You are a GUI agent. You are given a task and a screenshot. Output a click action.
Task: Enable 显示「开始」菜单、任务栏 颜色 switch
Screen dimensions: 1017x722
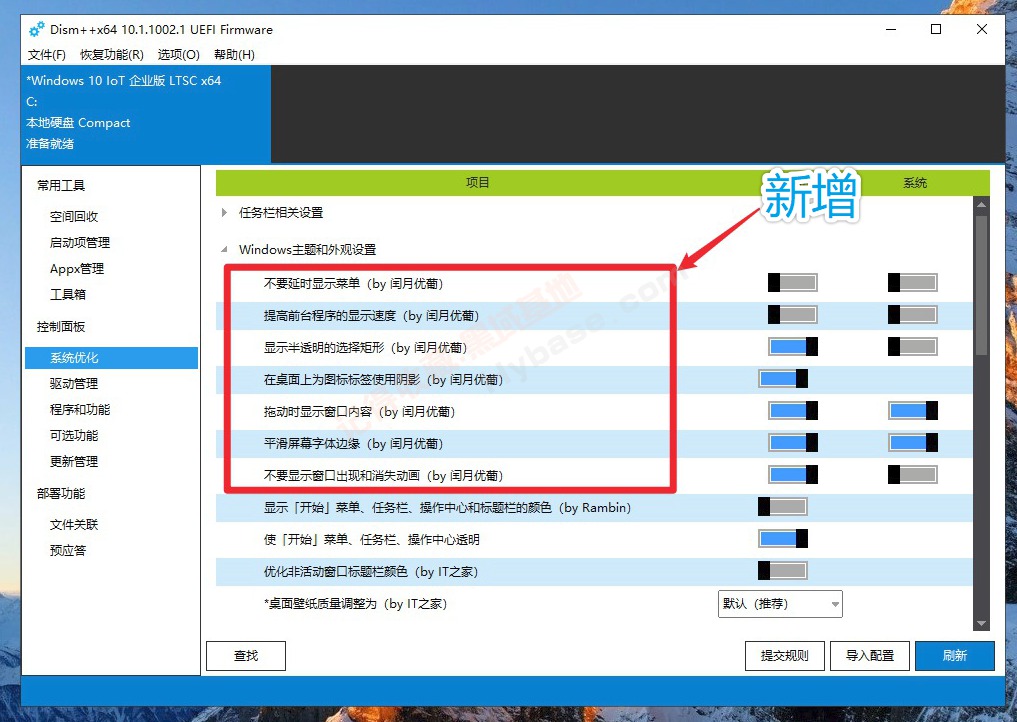(x=783, y=507)
